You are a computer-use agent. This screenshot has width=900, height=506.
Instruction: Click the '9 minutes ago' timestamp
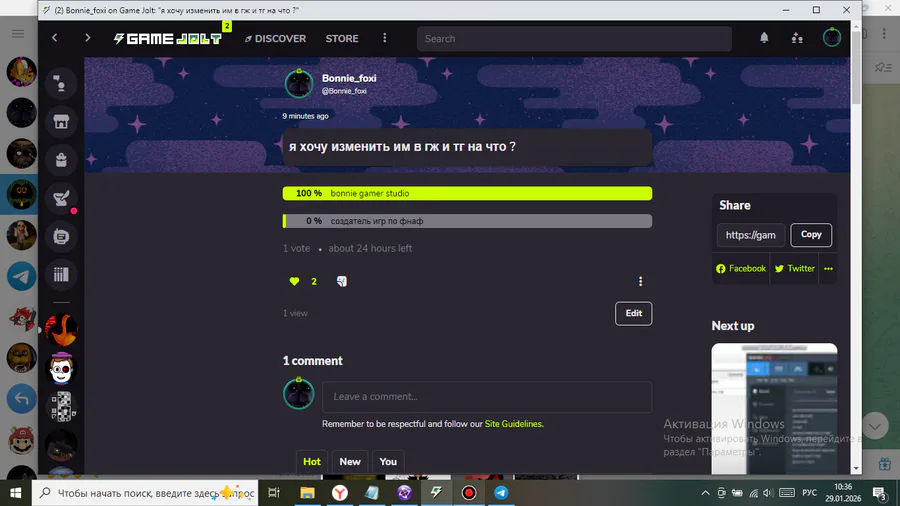(x=305, y=116)
